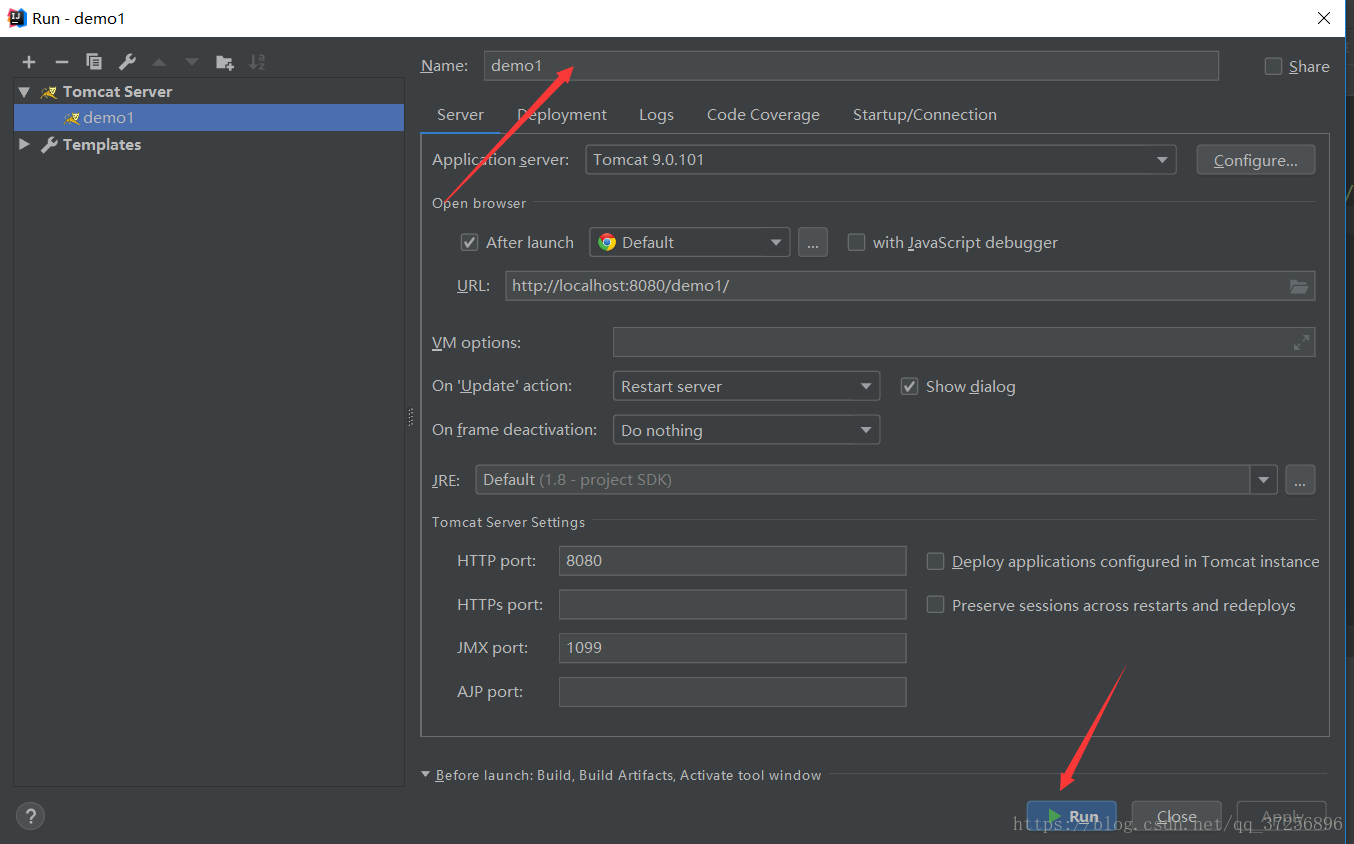Click the AJP port field
1354x844 pixels.
coord(732,692)
